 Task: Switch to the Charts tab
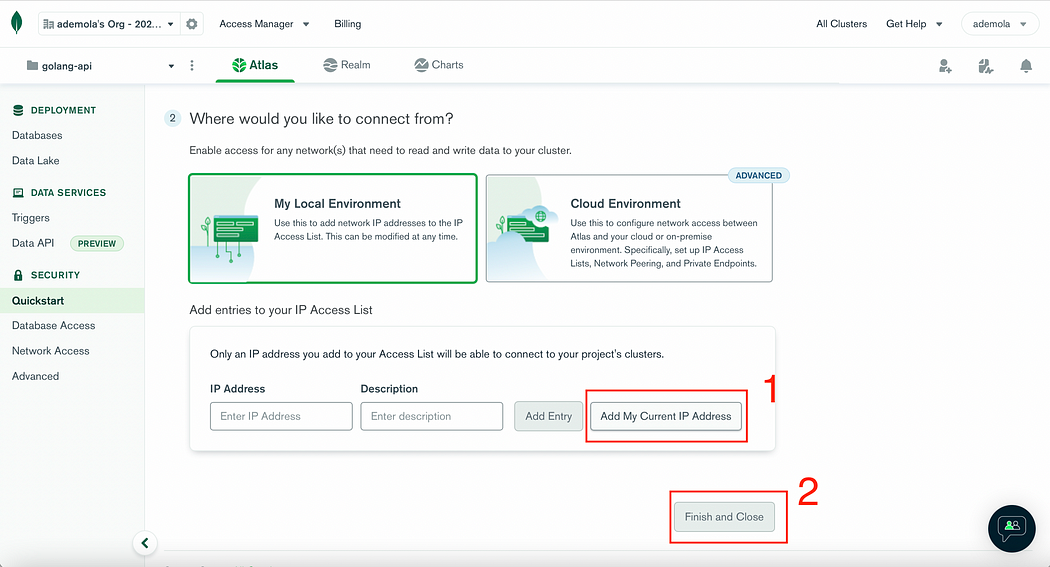[x=439, y=65]
